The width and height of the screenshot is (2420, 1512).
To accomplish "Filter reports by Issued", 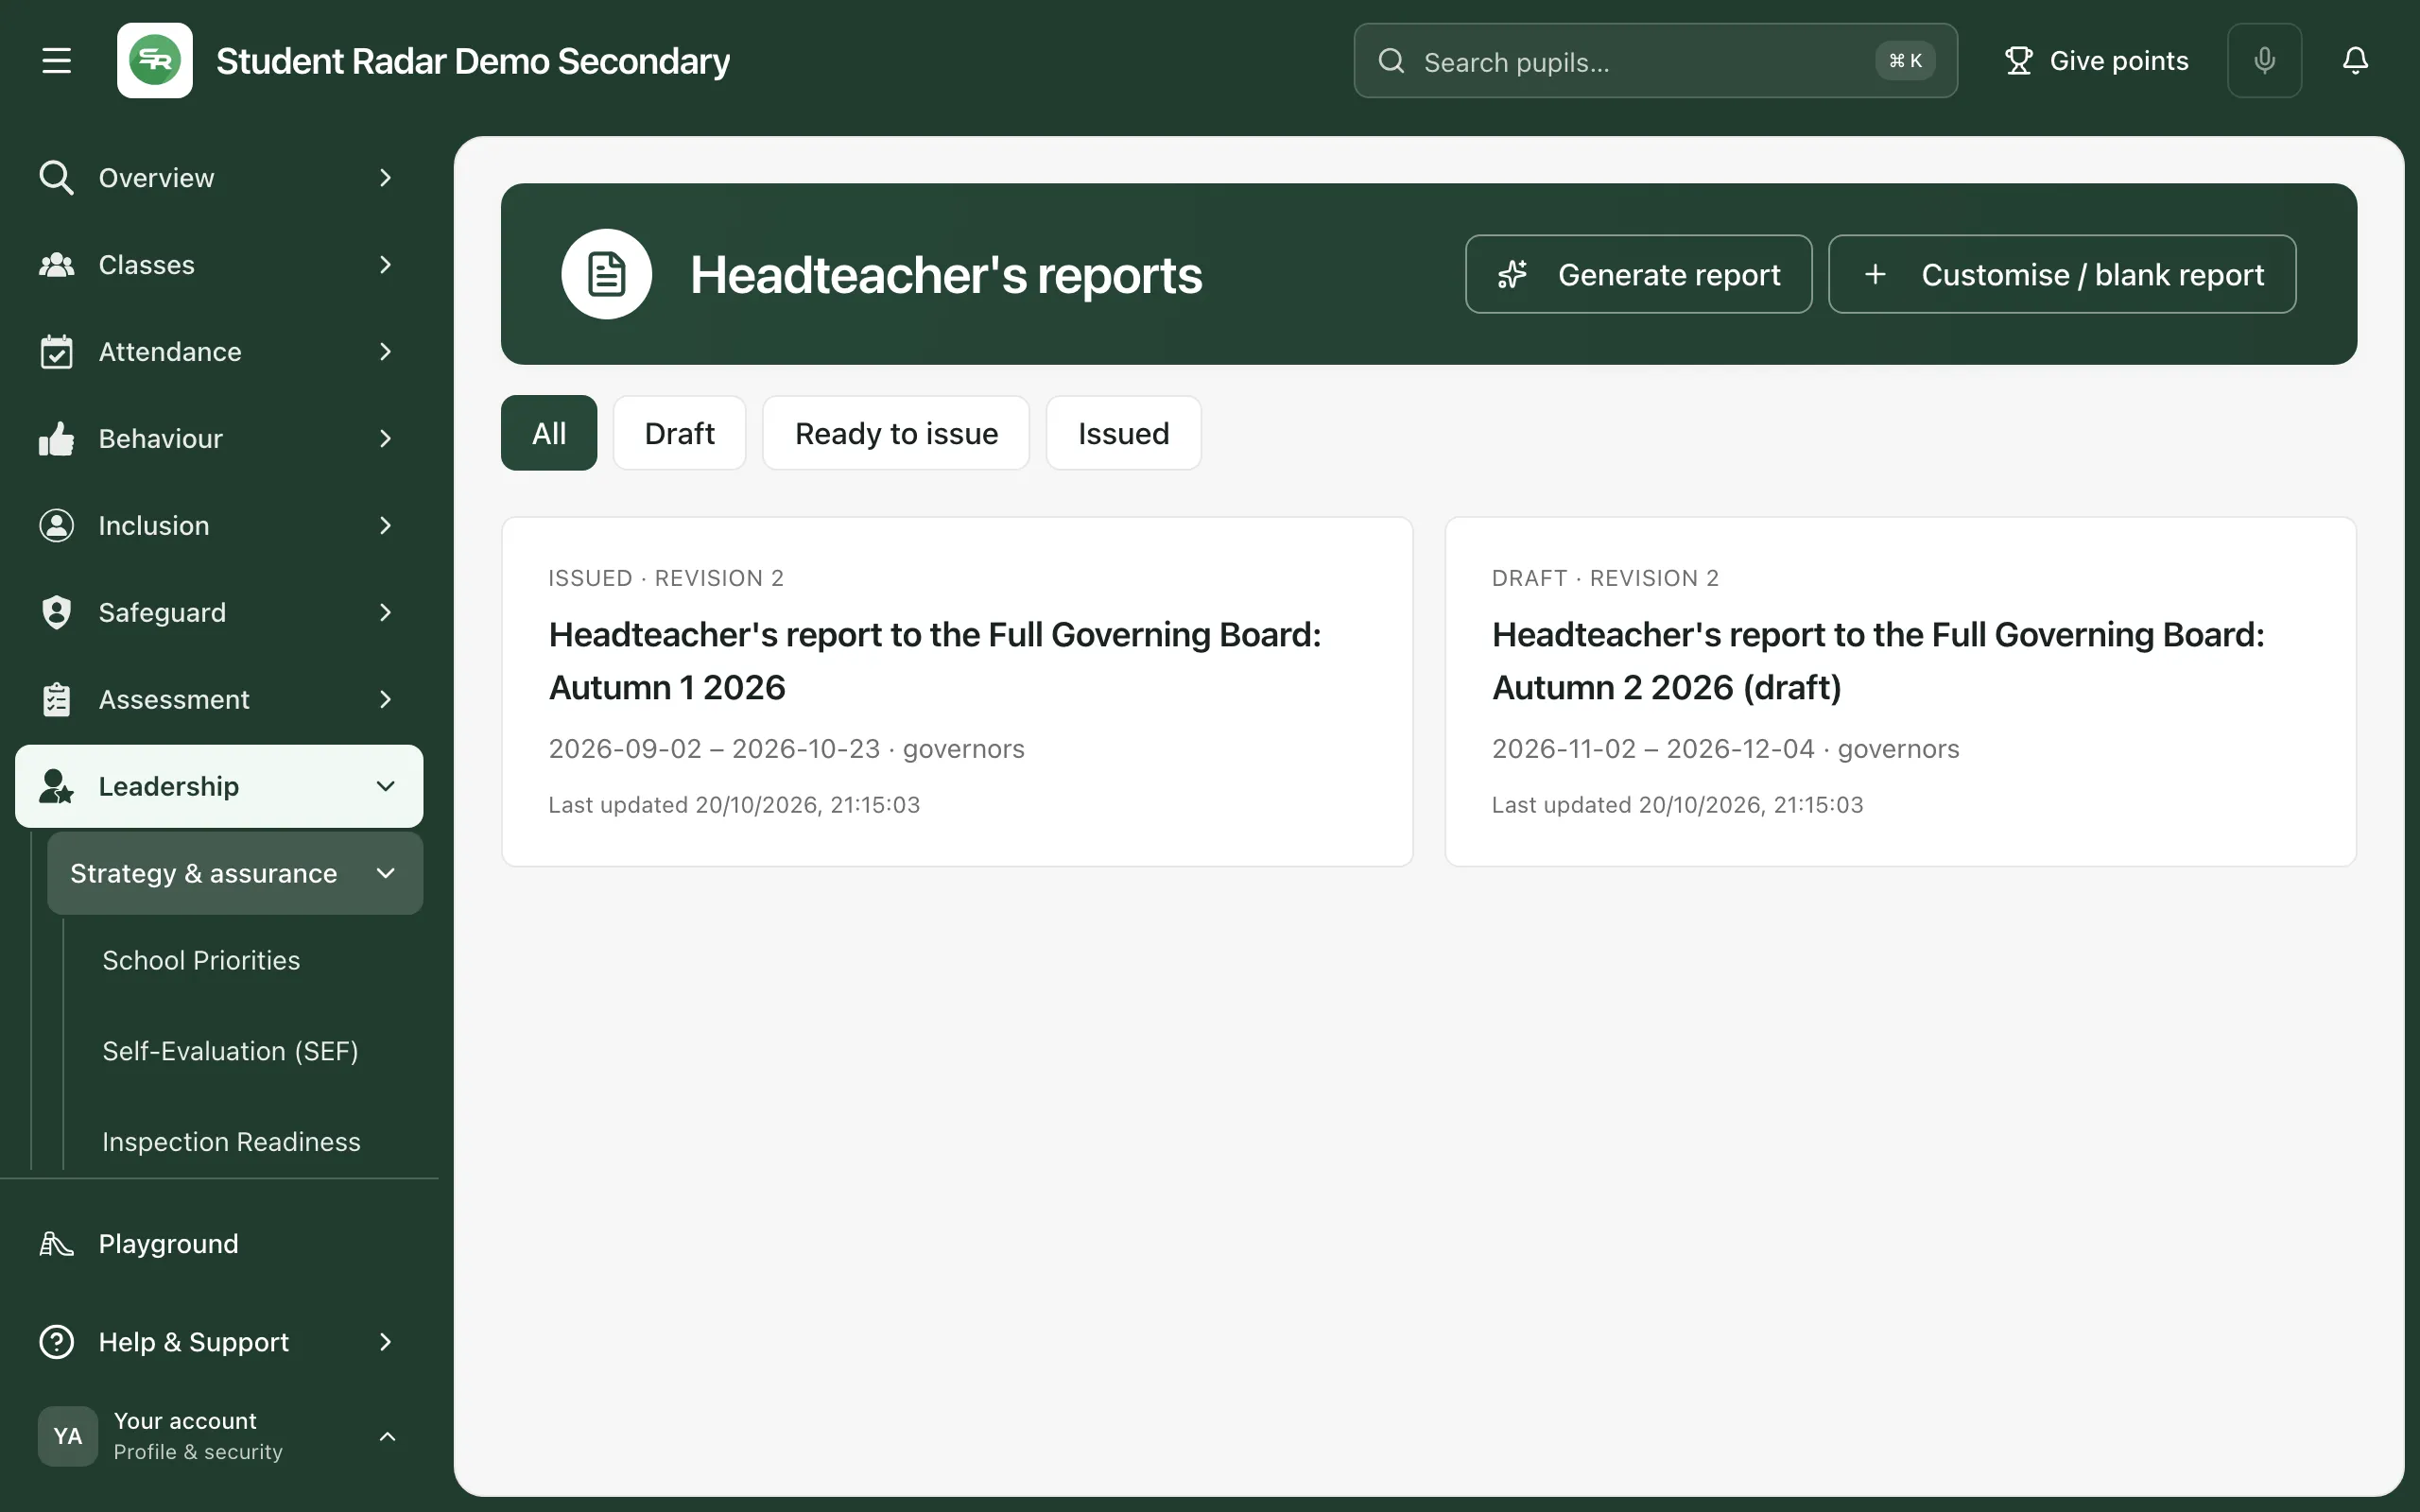I will (1123, 433).
